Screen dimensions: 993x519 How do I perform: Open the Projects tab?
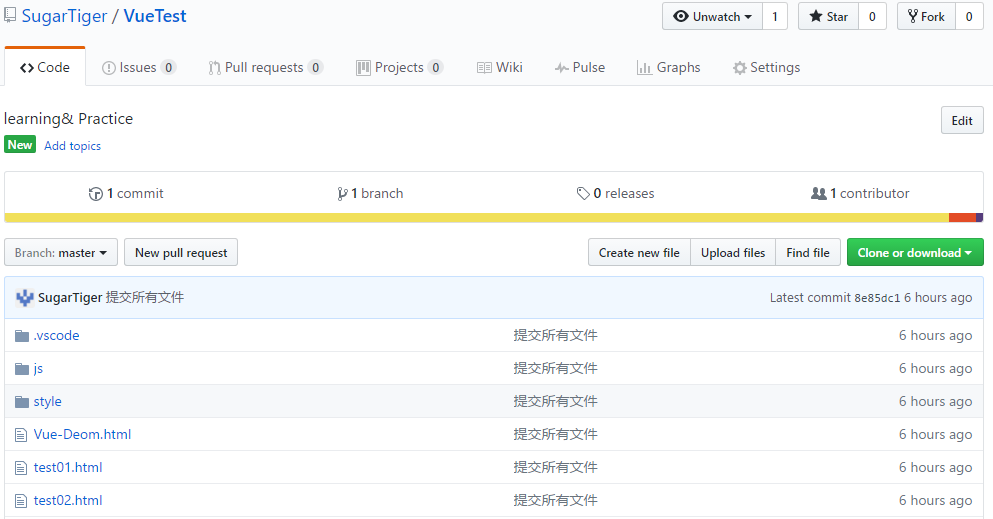pyautogui.click(x=399, y=67)
